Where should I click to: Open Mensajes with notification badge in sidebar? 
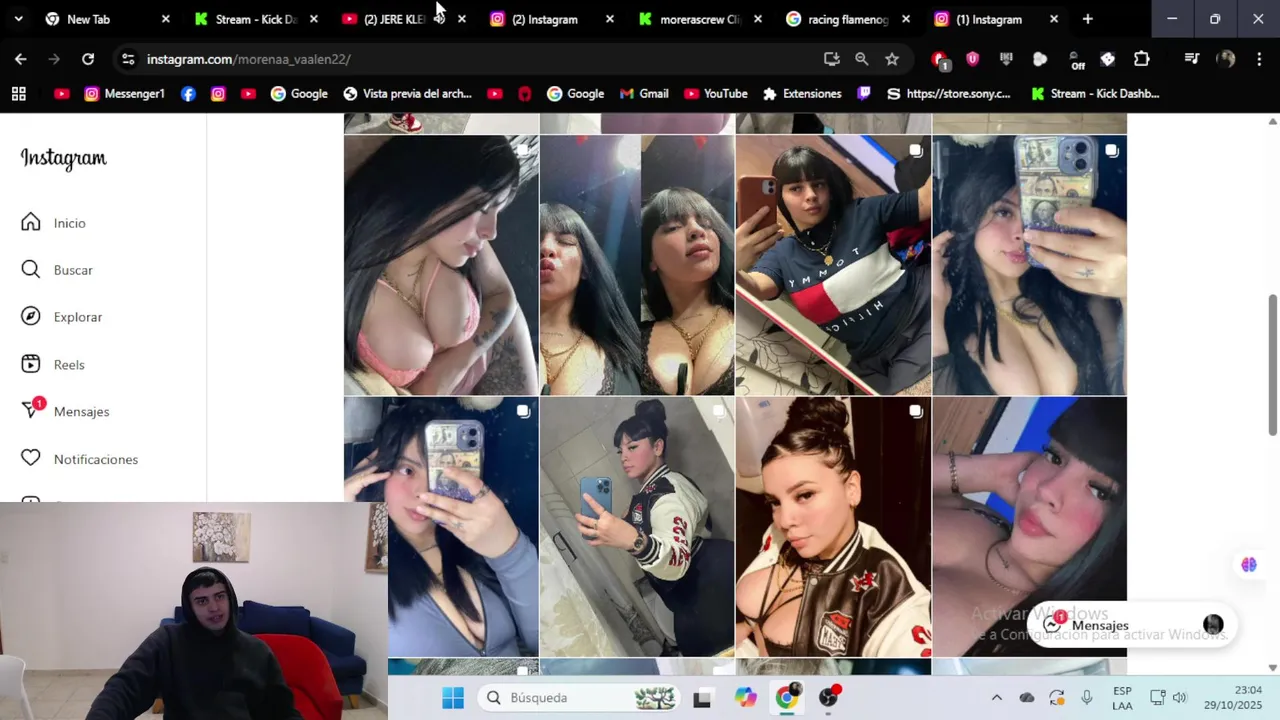[66, 411]
